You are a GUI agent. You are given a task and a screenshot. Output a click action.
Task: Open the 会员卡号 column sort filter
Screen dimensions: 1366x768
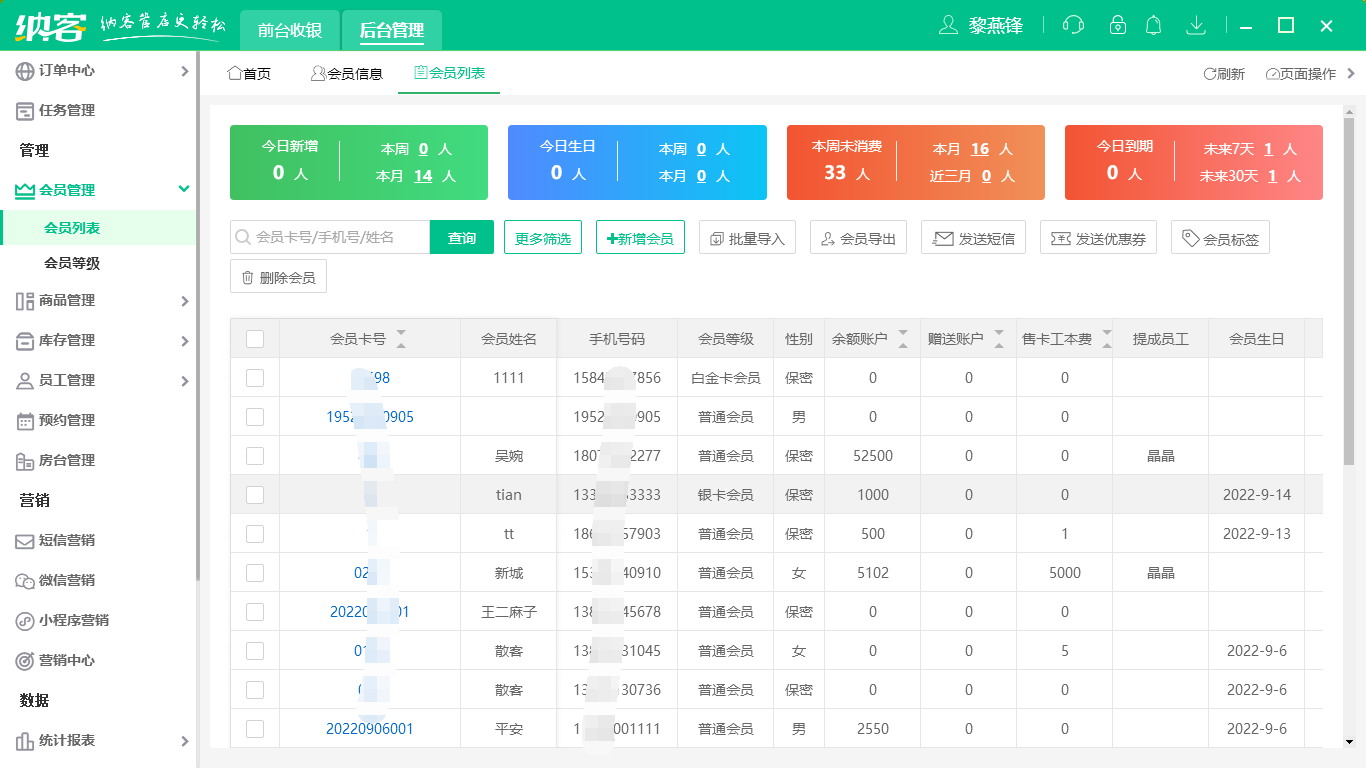(401, 338)
